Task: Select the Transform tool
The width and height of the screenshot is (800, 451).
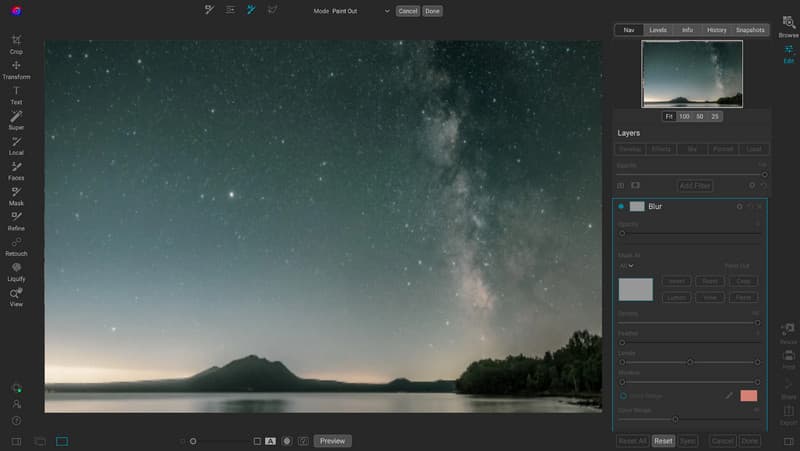Action: point(16,70)
